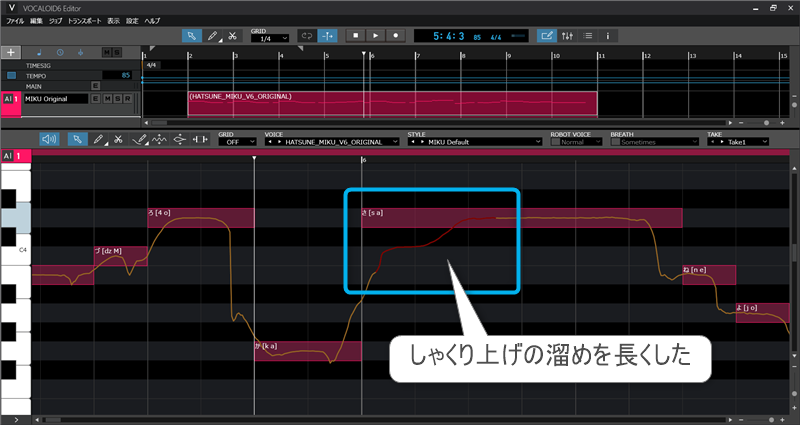Open the musical editor view icon
This screenshot has width=800, height=425.
click(547, 36)
